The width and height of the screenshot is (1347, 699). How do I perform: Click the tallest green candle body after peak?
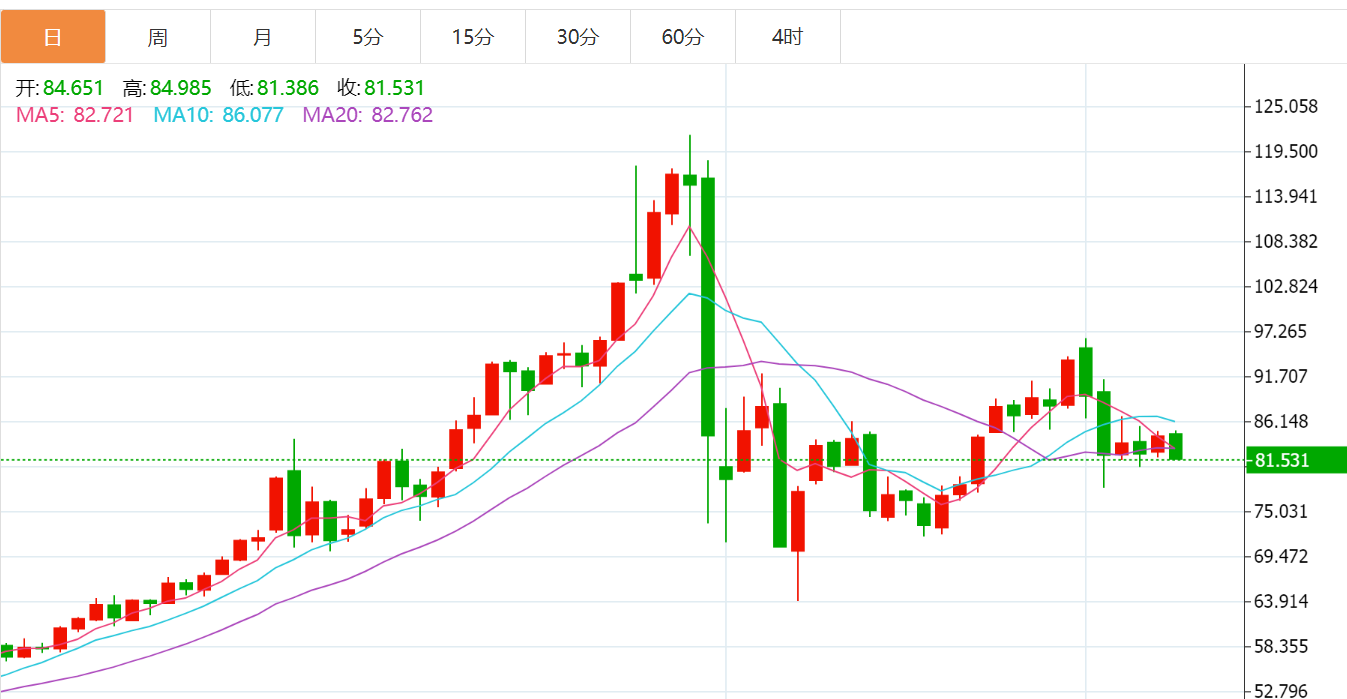coord(708,305)
